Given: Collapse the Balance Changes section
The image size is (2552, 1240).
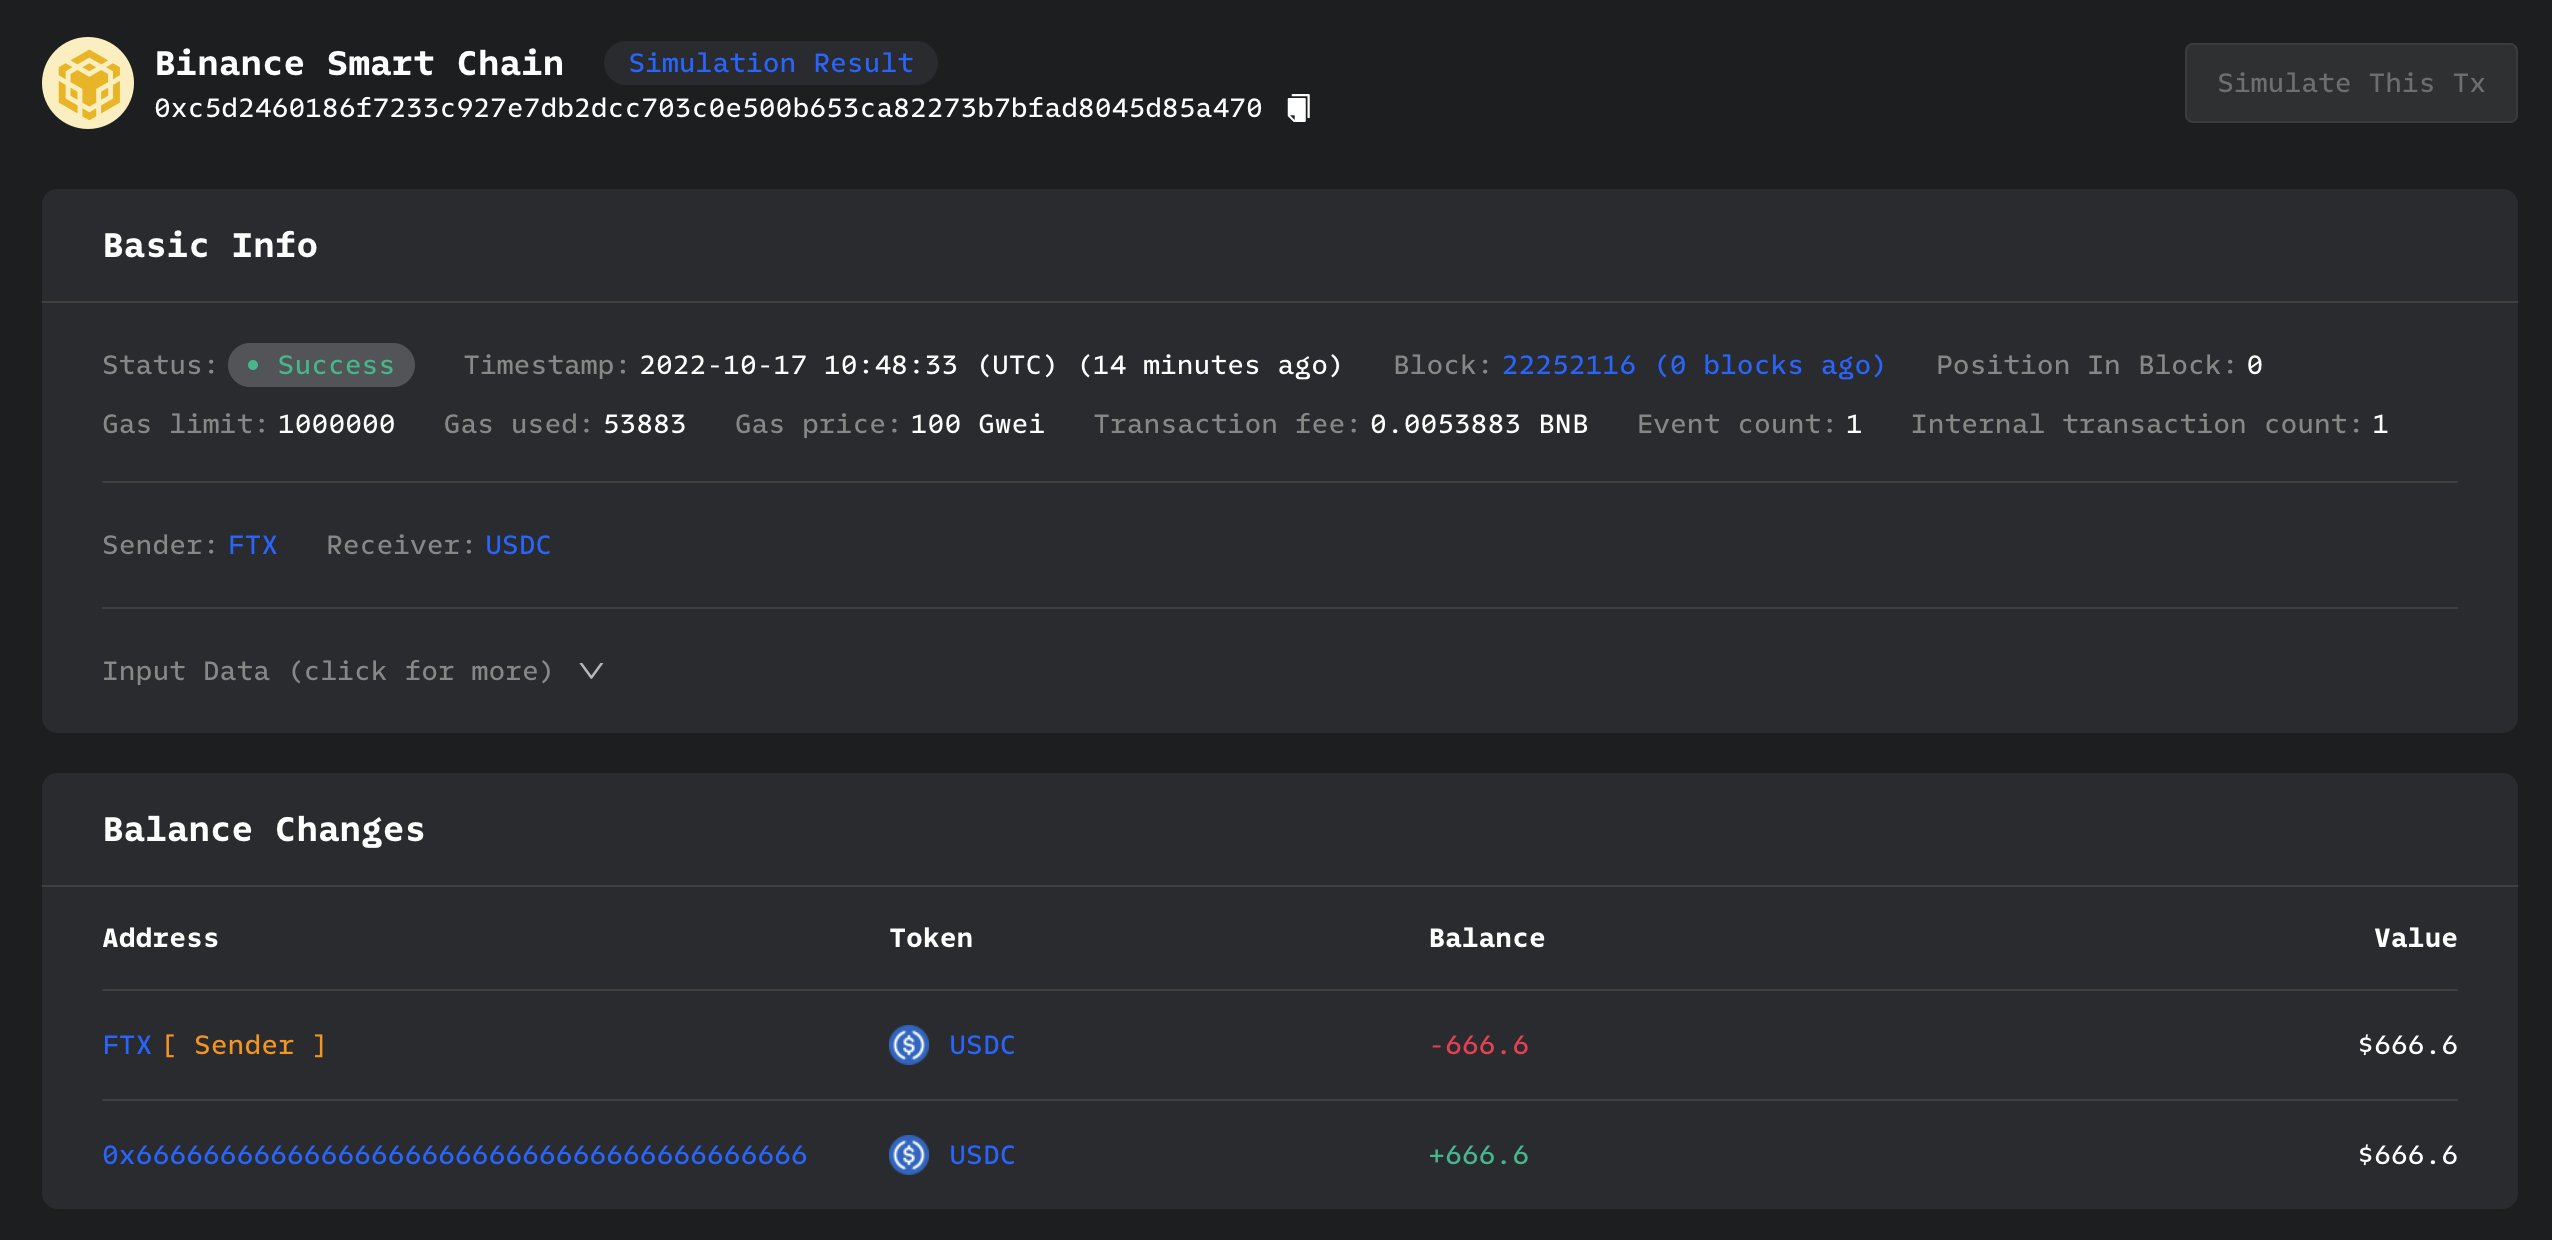Looking at the screenshot, I should [263, 829].
